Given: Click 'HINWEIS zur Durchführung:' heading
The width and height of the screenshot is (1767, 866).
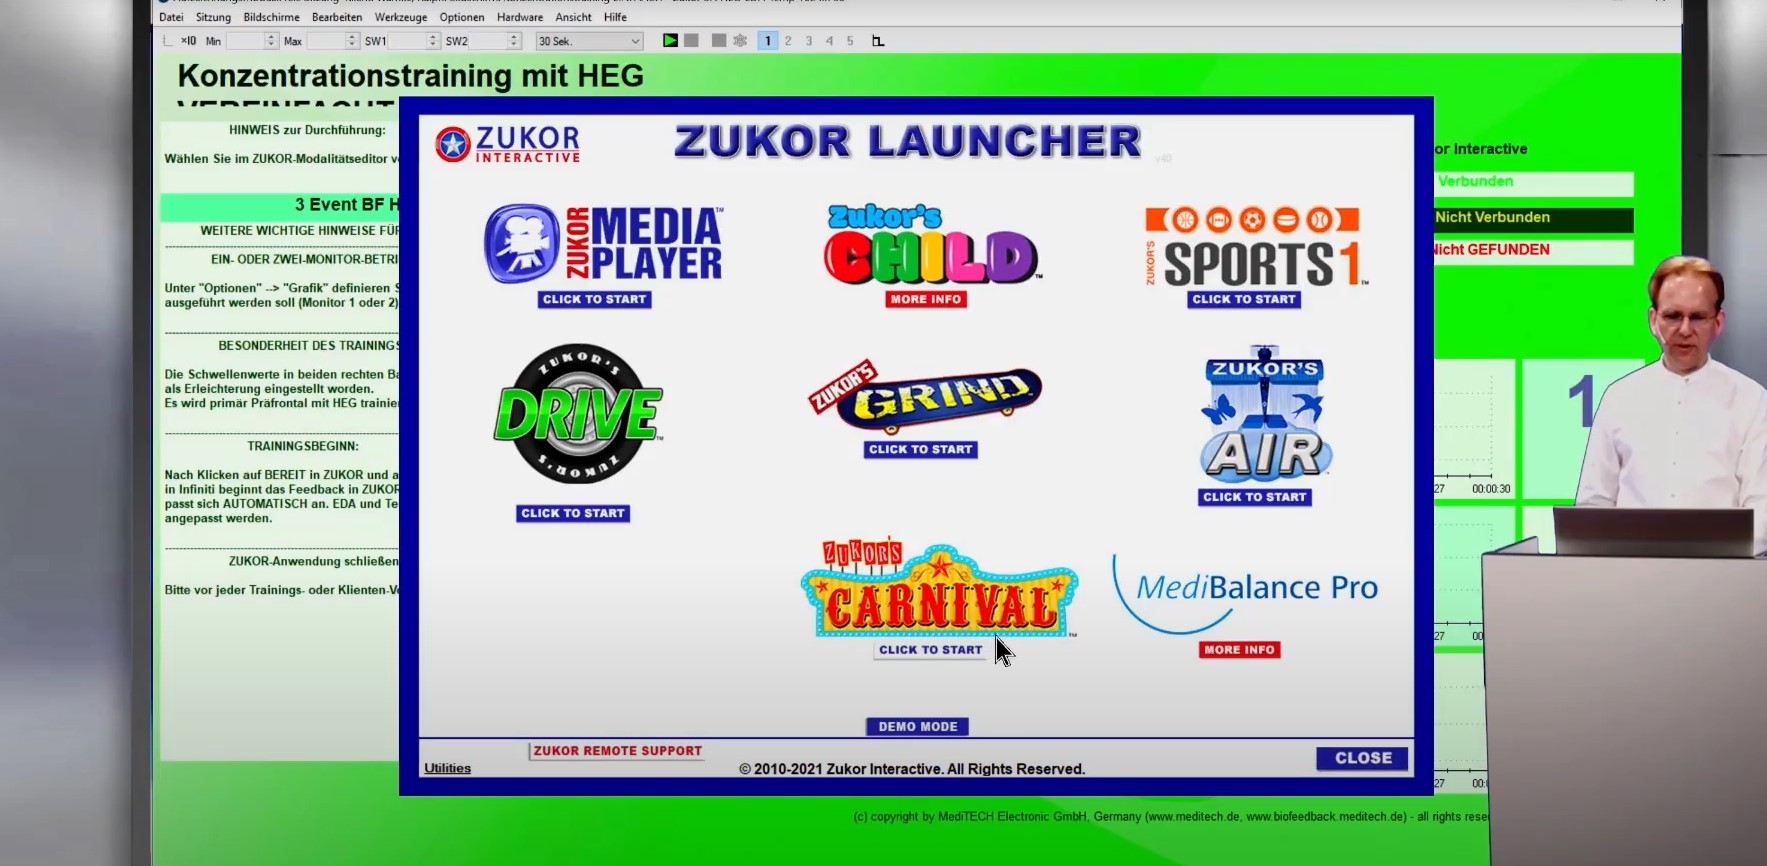Looking at the screenshot, I should click(x=307, y=130).
